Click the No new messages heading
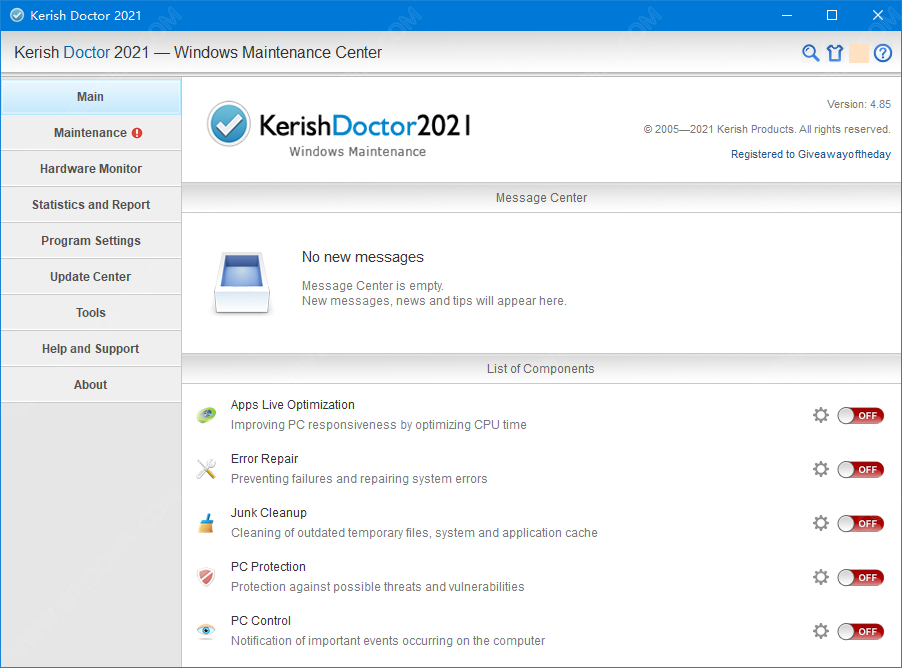The image size is (902, 668). pyautogui.click(x=362, y=257)
